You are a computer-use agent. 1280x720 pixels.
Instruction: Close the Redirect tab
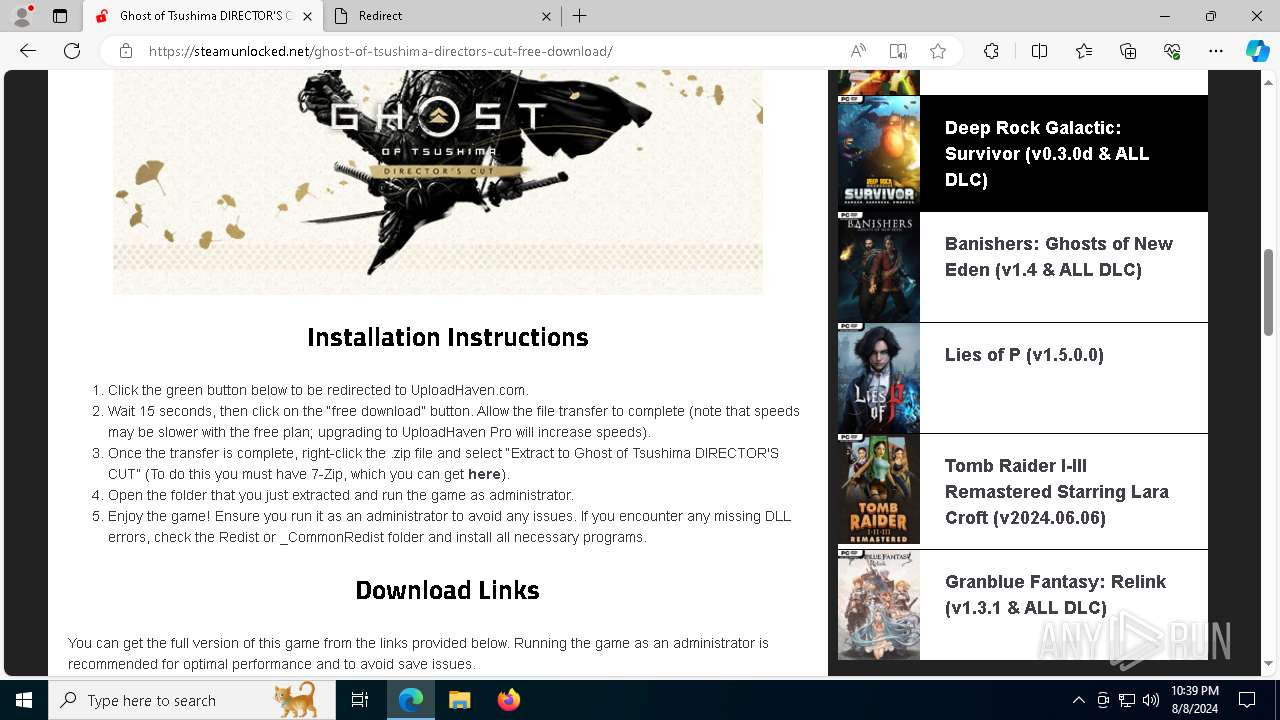547,16
